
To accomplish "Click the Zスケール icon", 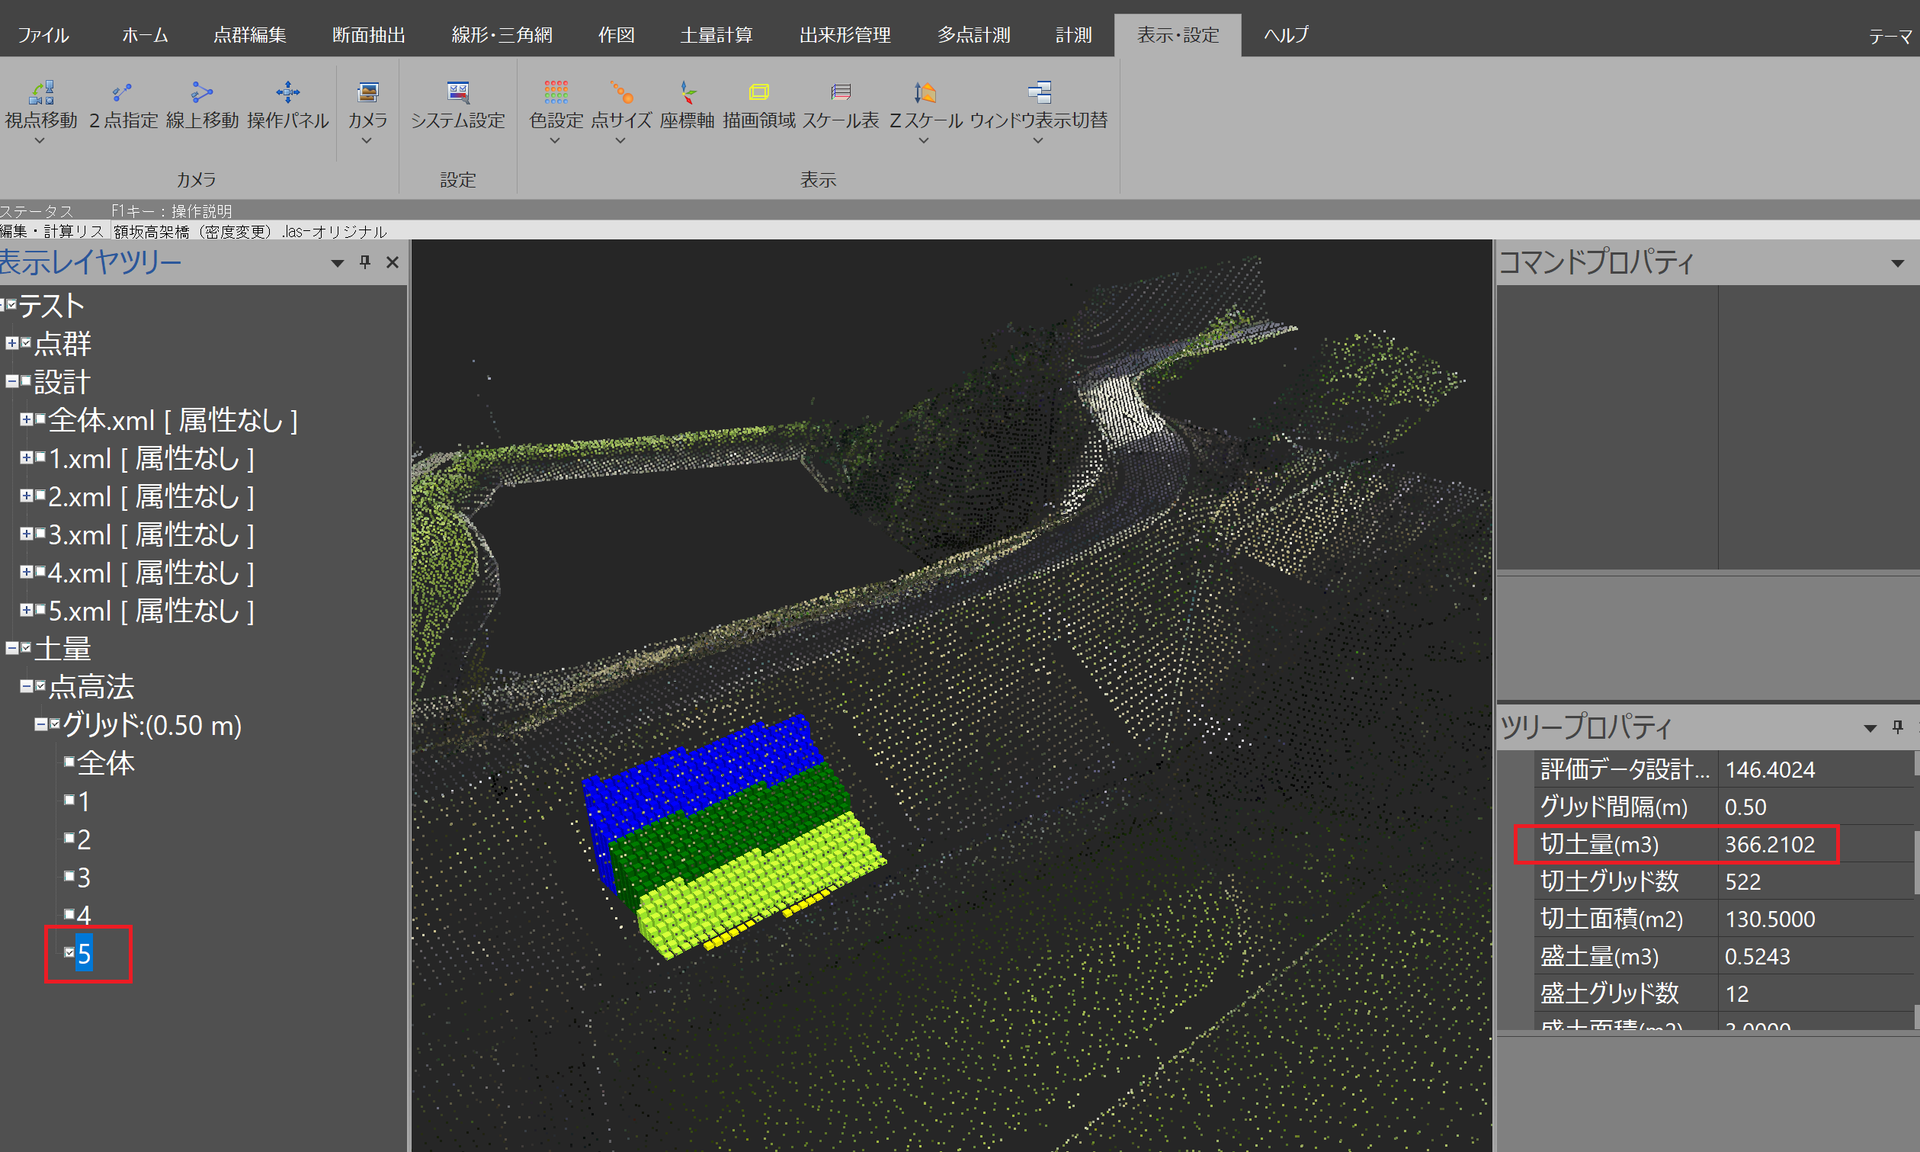I will click(925, 93).
